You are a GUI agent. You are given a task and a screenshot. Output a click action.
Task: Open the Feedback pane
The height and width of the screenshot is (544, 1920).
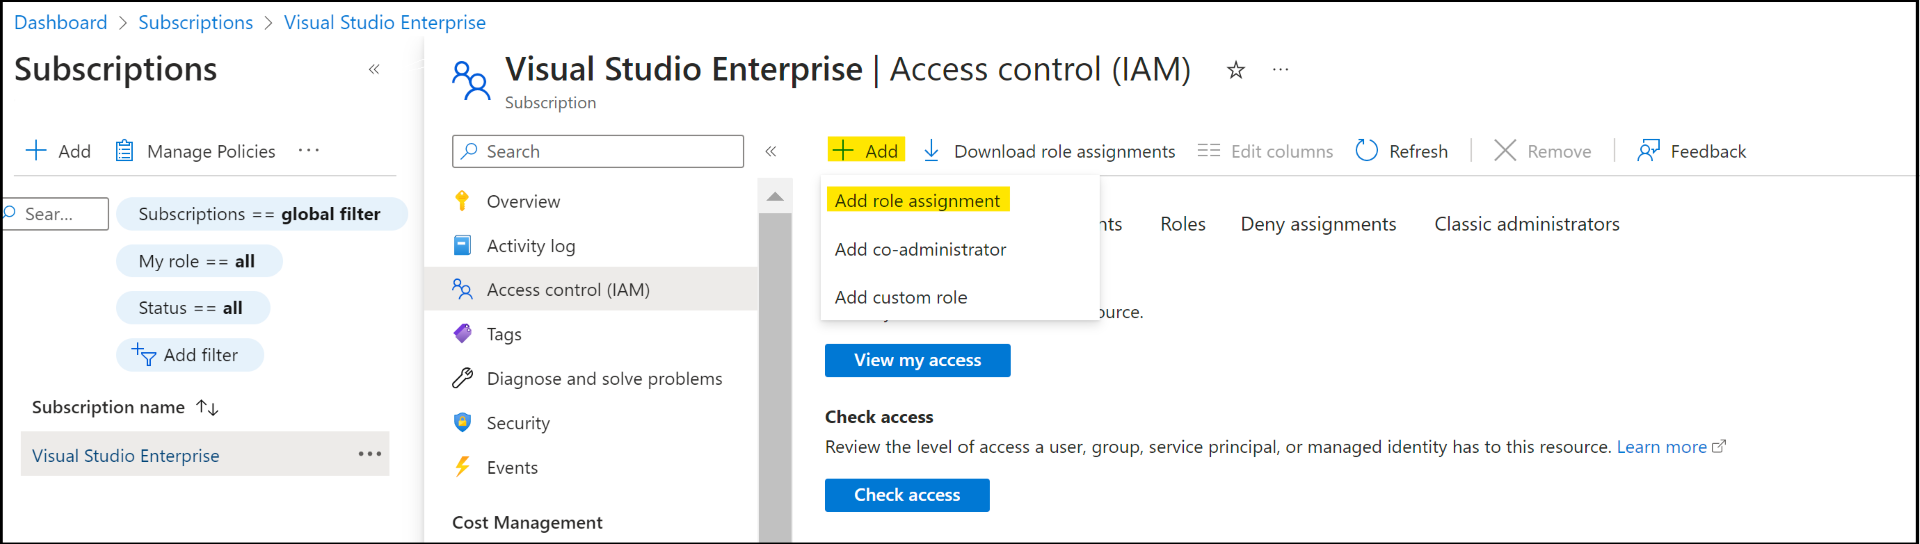(x=1691, y=151)
